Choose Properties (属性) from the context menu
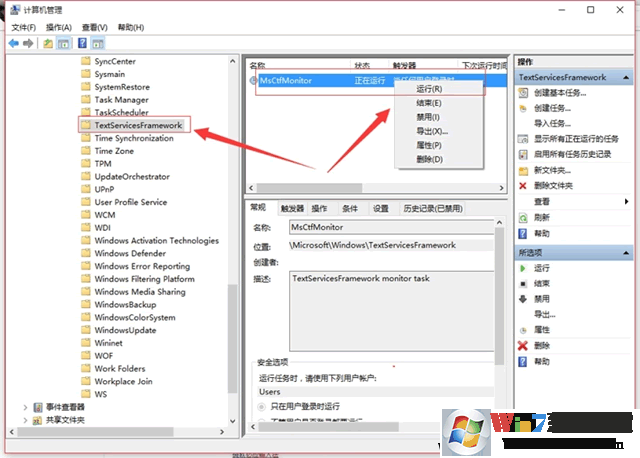The height and width of the screenshot is (458, 640). click(x=439, y=145)
